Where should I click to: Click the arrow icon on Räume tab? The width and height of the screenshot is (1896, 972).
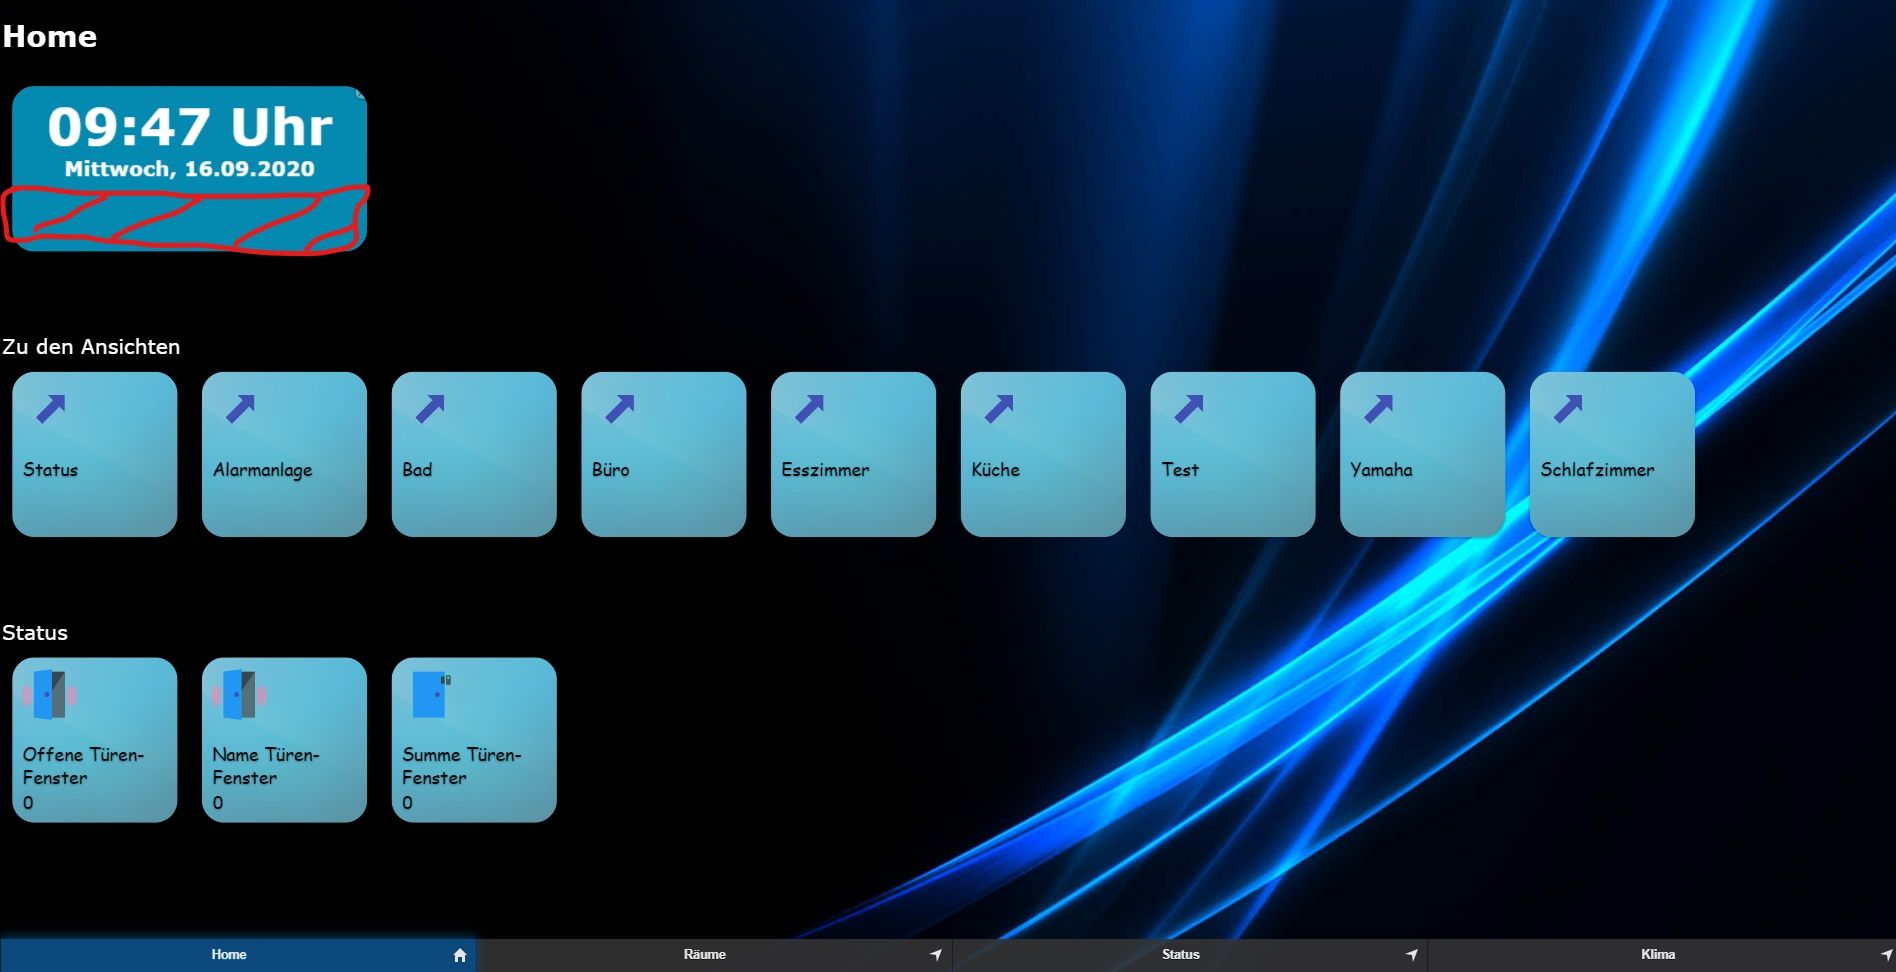pyautogui.click(x=936, y=955)
